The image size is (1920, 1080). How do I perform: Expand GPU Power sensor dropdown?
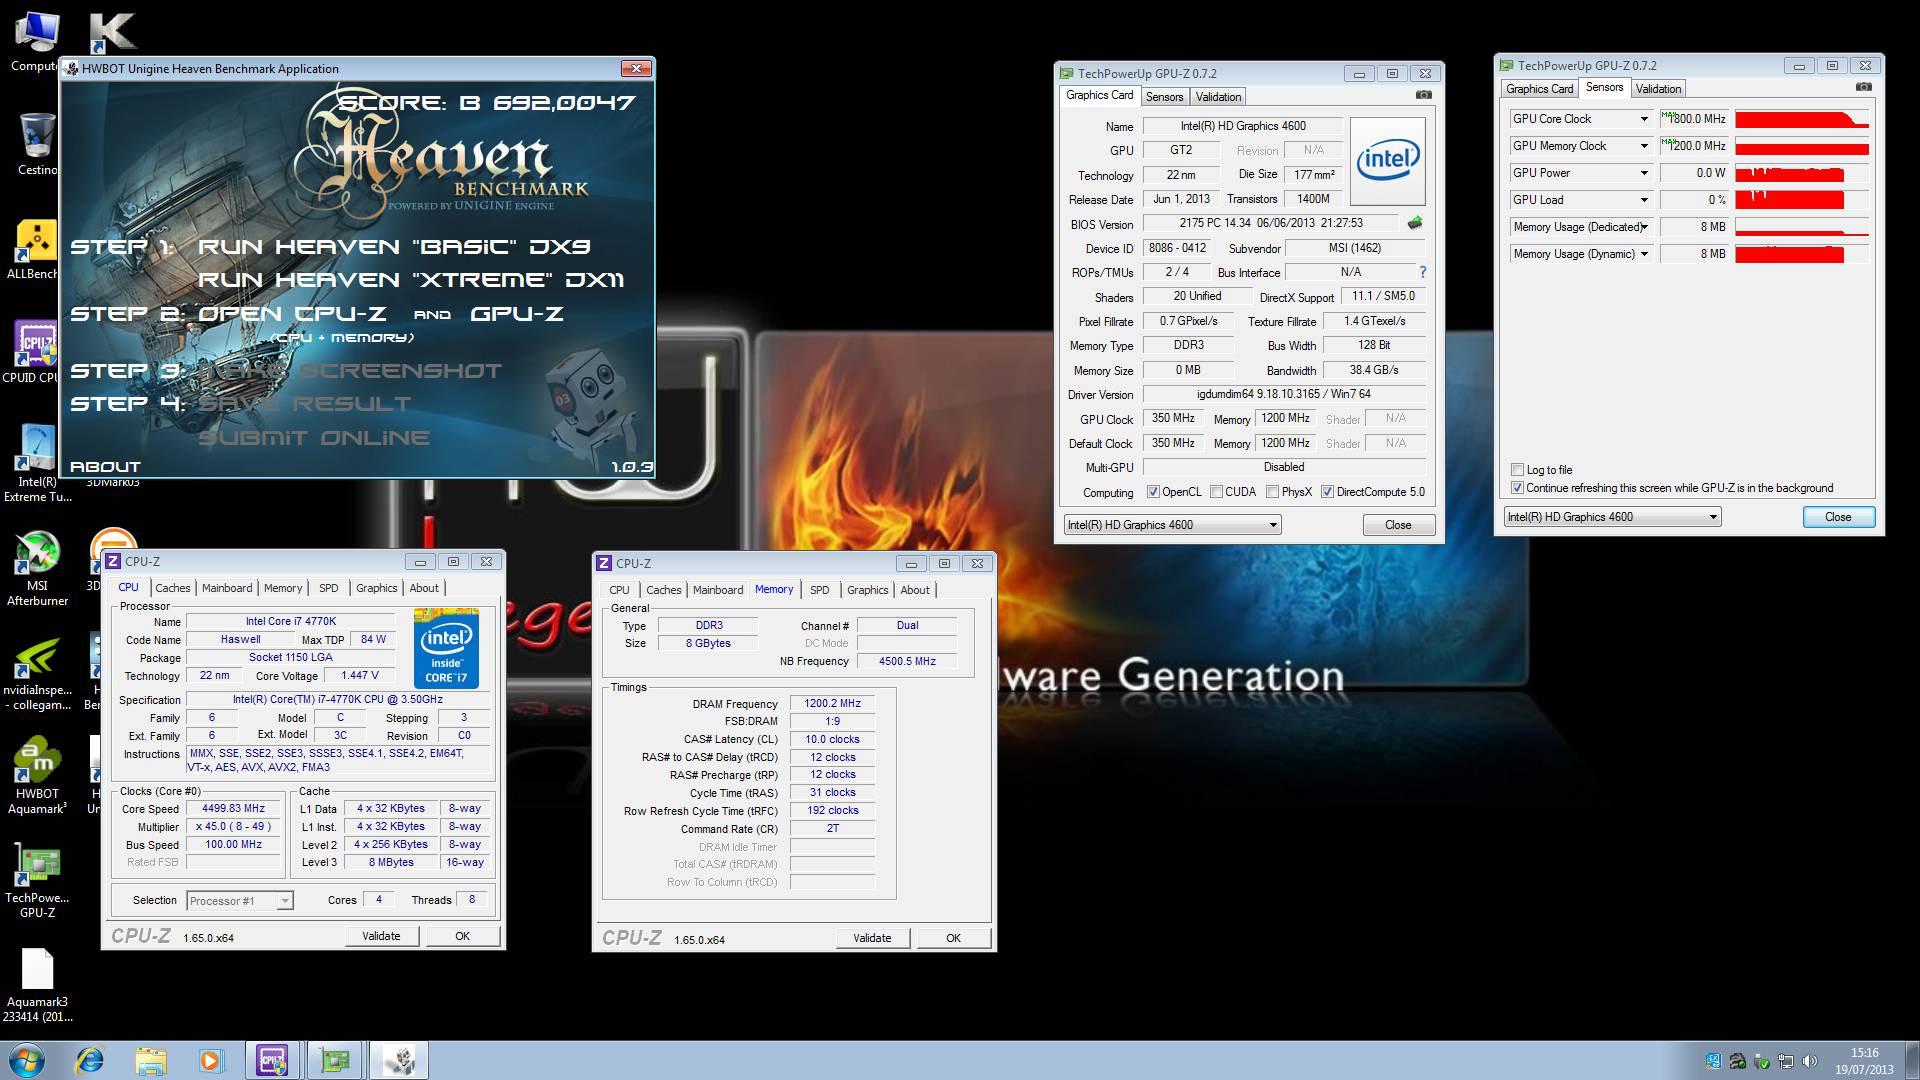point(1643,173)
